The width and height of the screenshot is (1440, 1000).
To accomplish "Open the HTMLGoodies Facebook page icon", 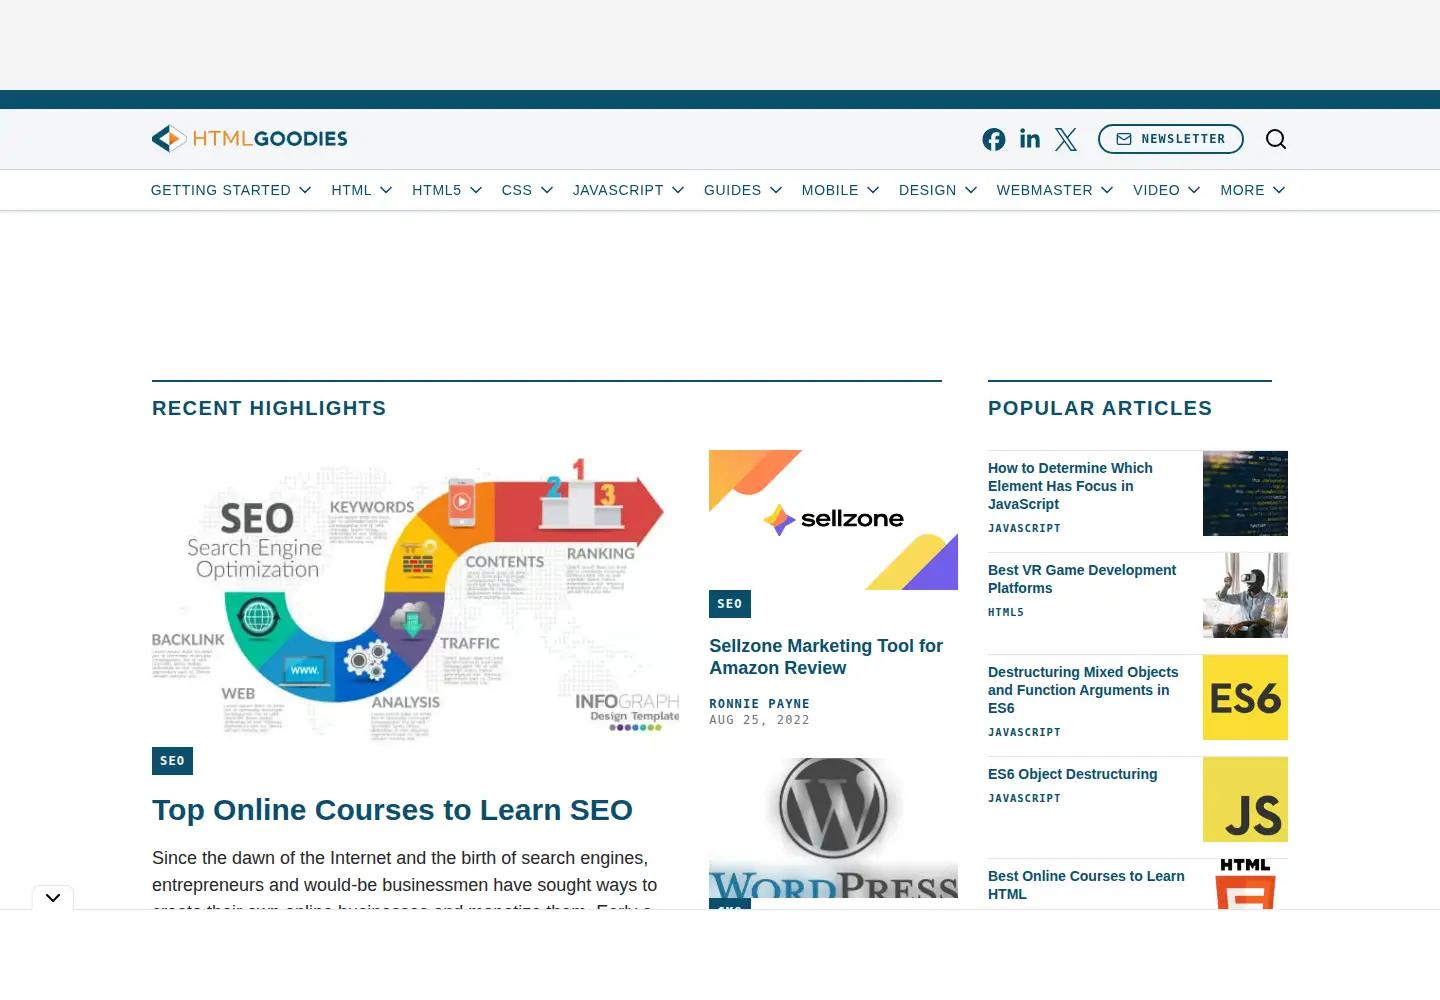I will coord(993,139).
